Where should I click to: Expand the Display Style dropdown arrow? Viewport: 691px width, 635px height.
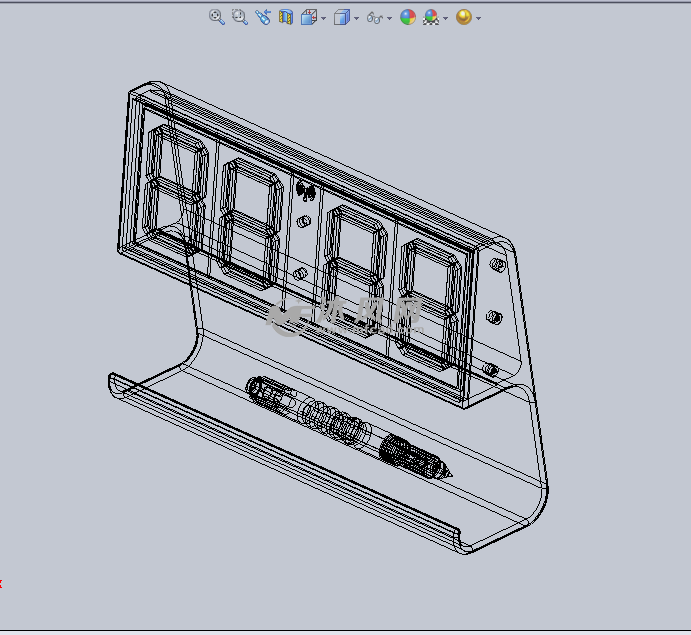(356, 19)
